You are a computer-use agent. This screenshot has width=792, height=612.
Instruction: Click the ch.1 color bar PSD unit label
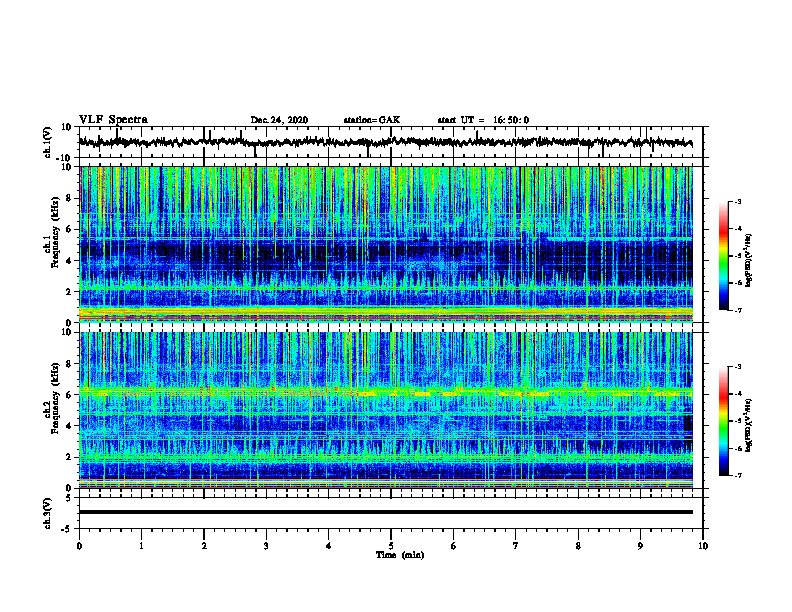tap(749, 261)
